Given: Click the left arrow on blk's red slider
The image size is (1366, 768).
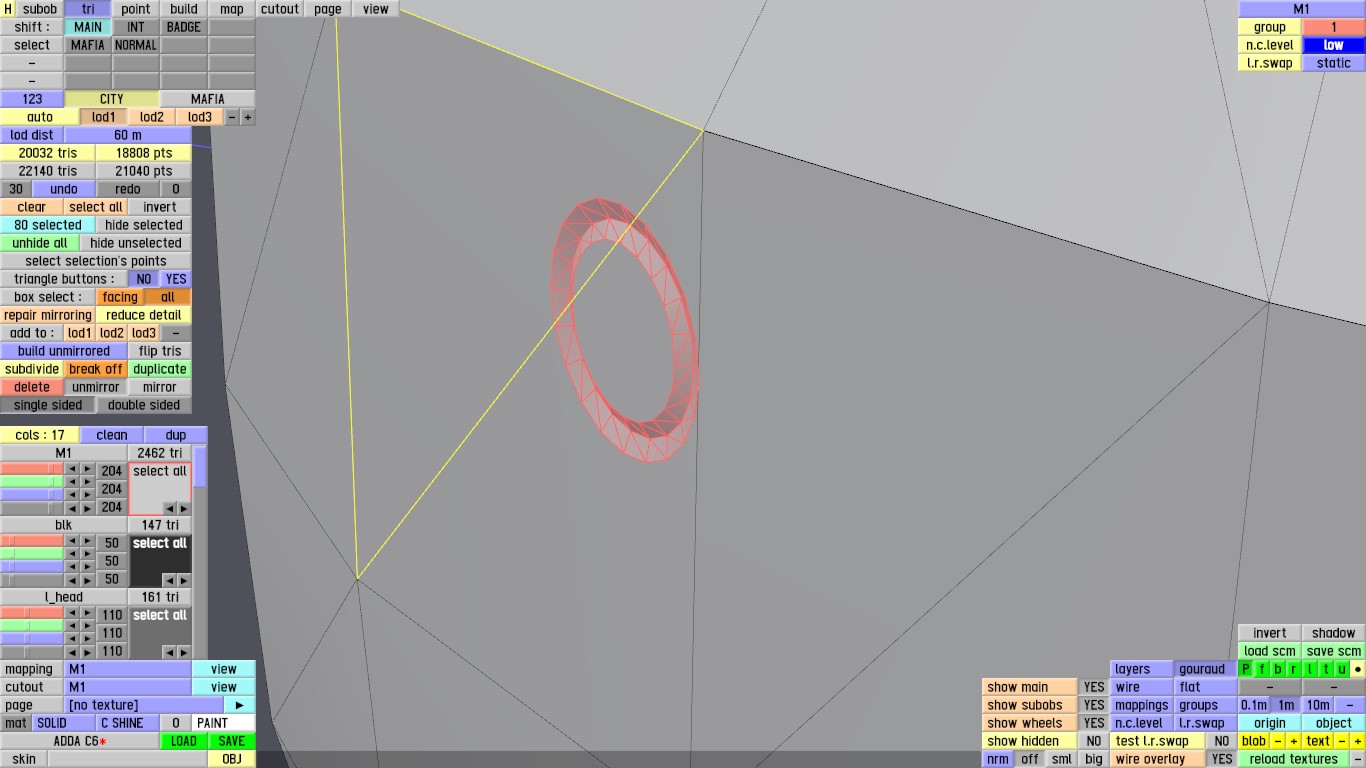Looking at the screenshot, I should click(x=72, y=542).
